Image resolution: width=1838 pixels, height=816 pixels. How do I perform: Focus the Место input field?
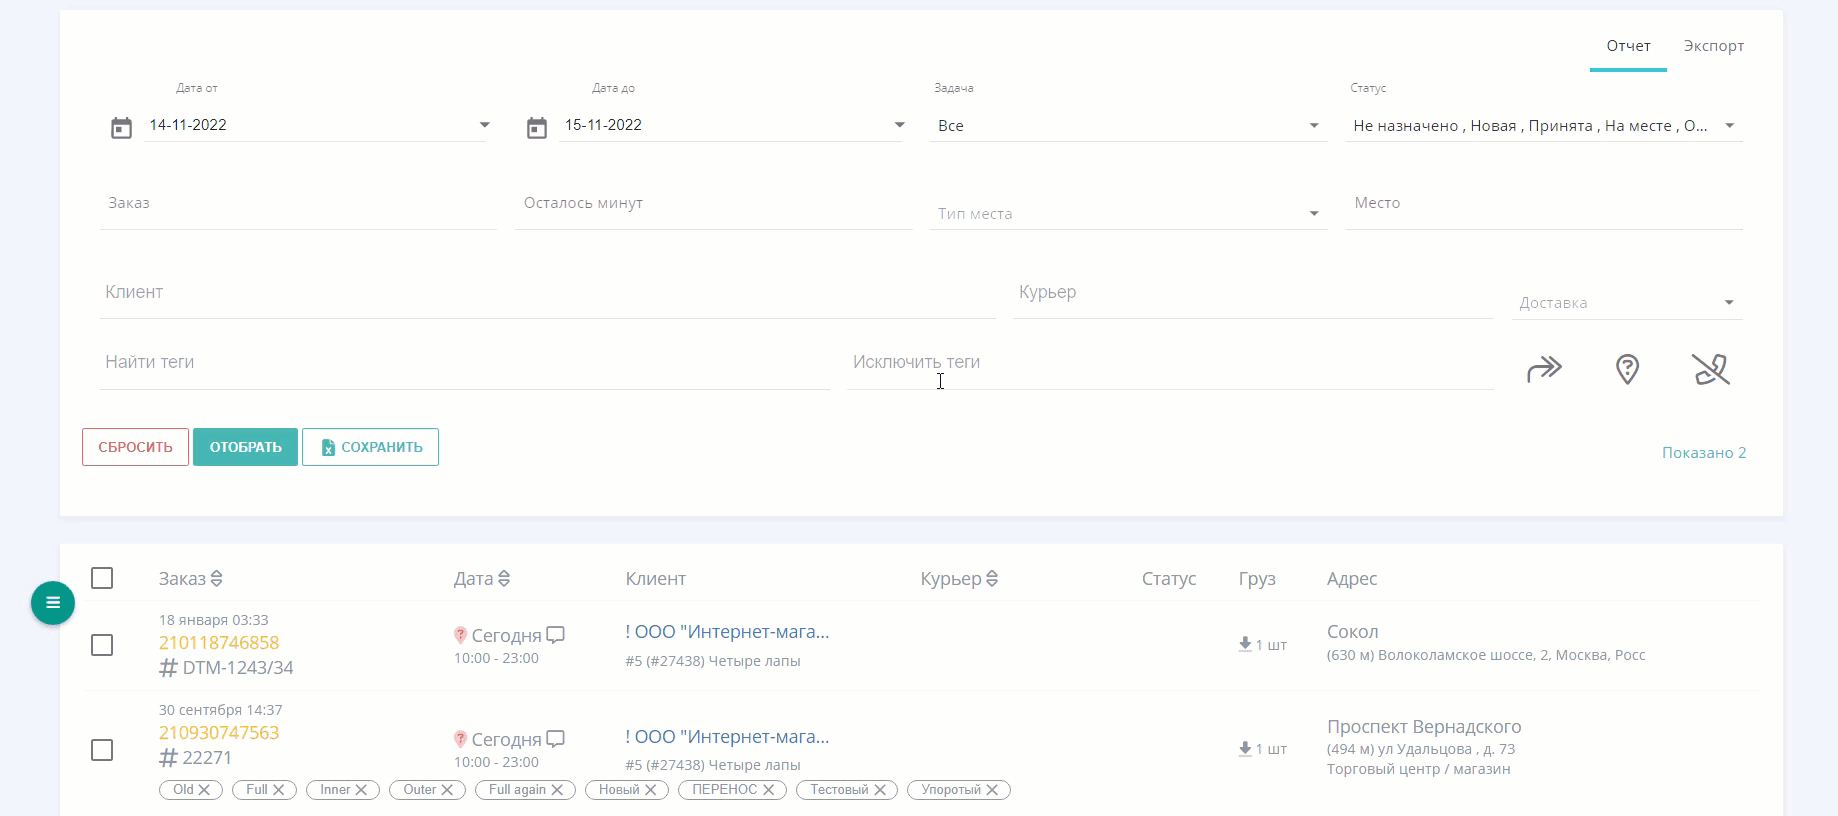click(x=1543, y=203)
